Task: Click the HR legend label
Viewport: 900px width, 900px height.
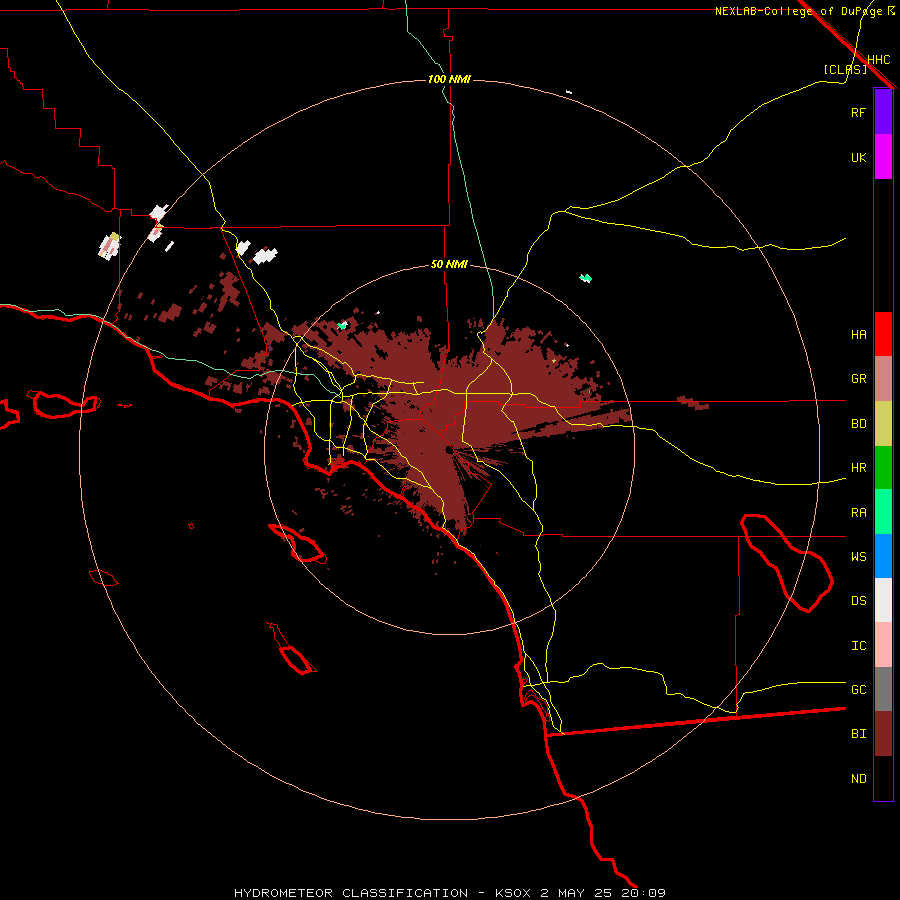Action: (858, 468)
